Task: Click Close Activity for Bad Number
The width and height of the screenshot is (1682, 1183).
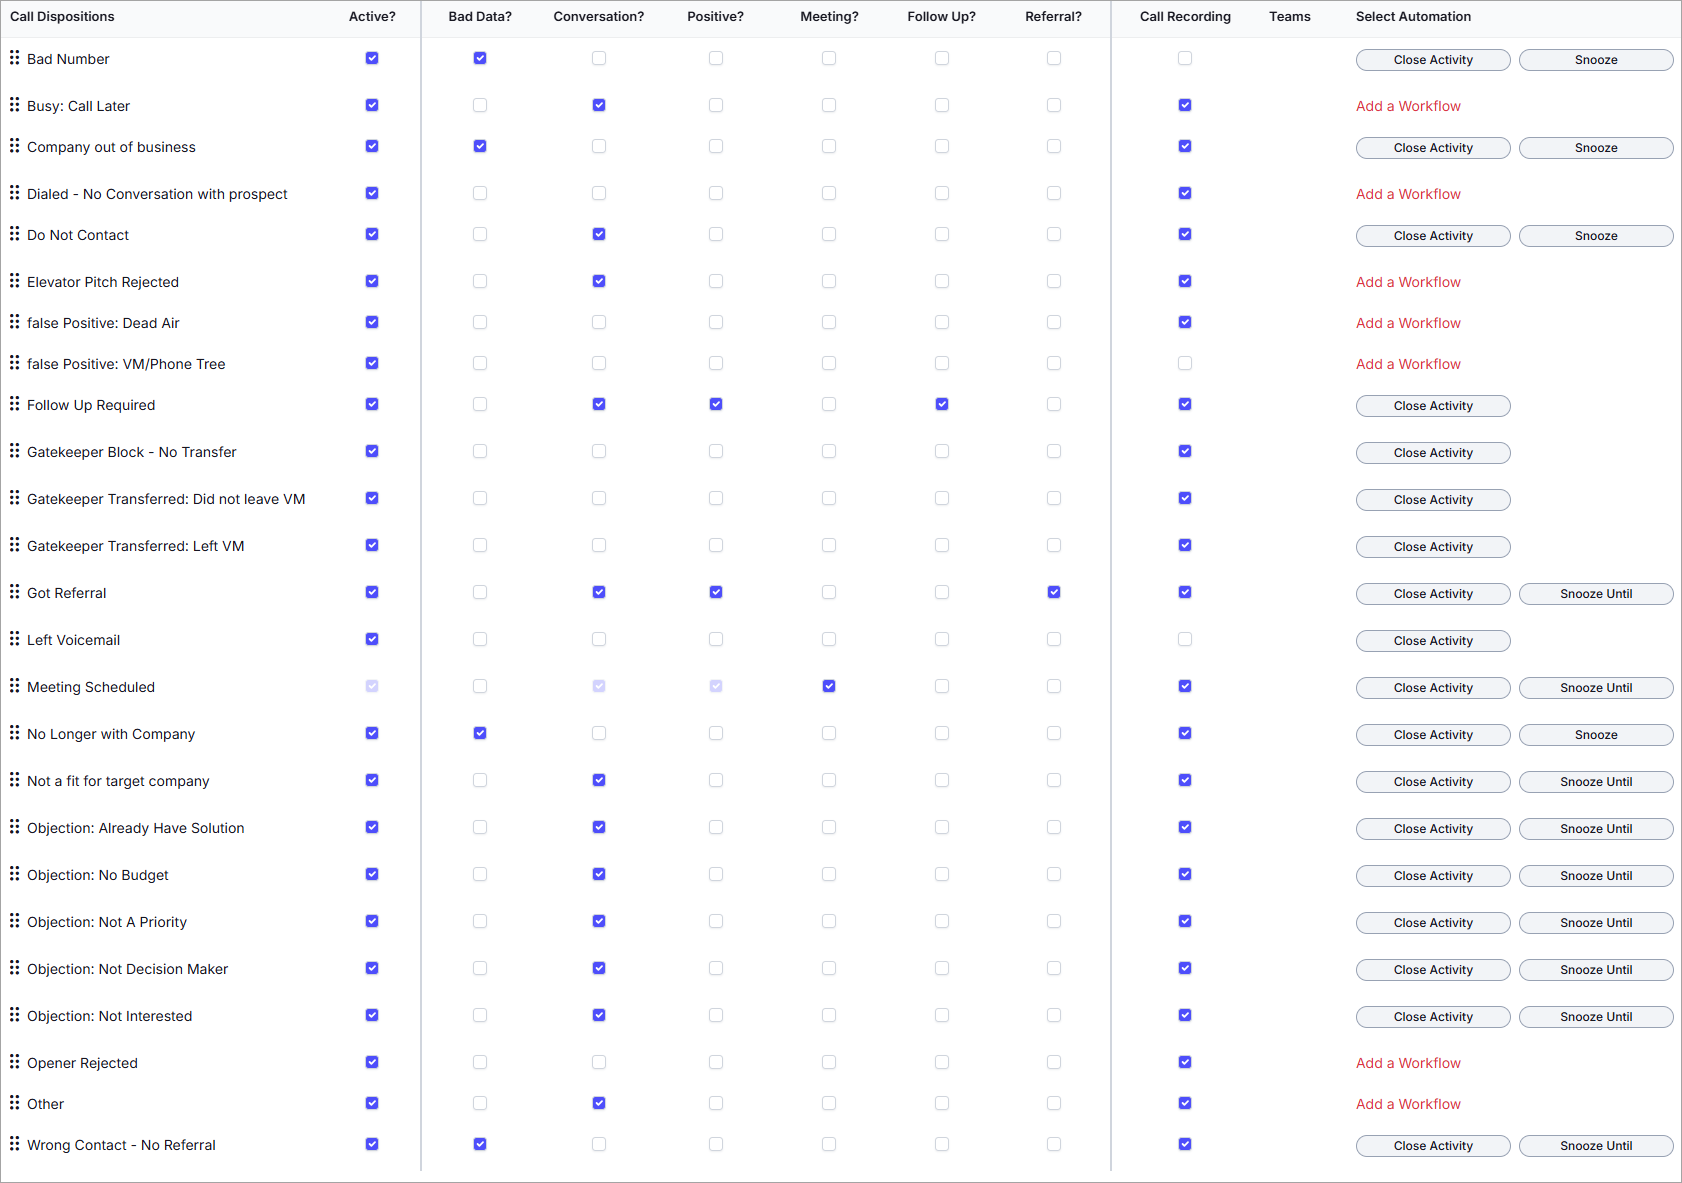Action: 1433,60
